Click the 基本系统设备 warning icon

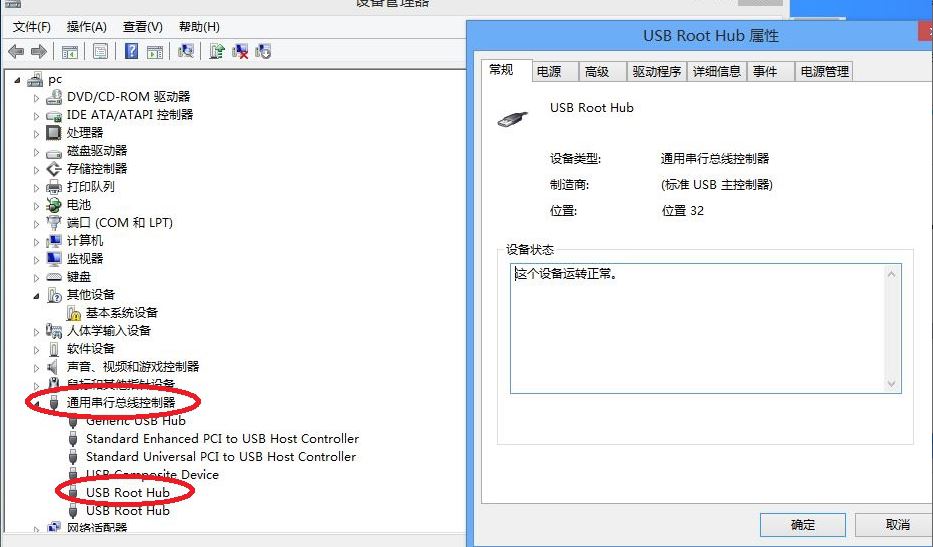pos(73,312)
